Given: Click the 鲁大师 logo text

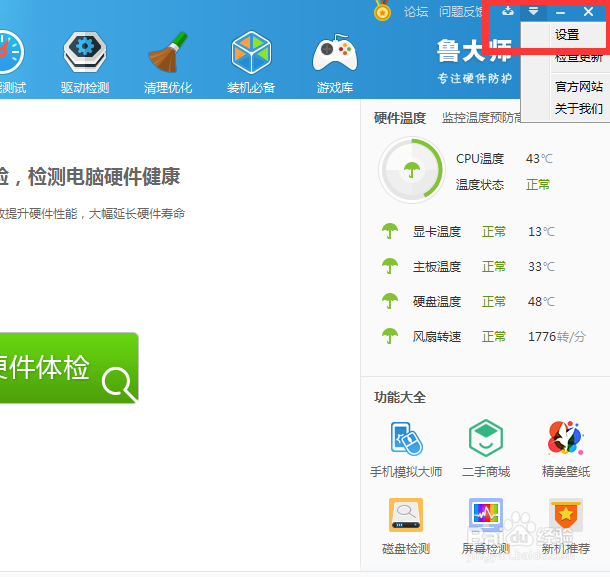Looking at the screenshot, I should point(474,51).
